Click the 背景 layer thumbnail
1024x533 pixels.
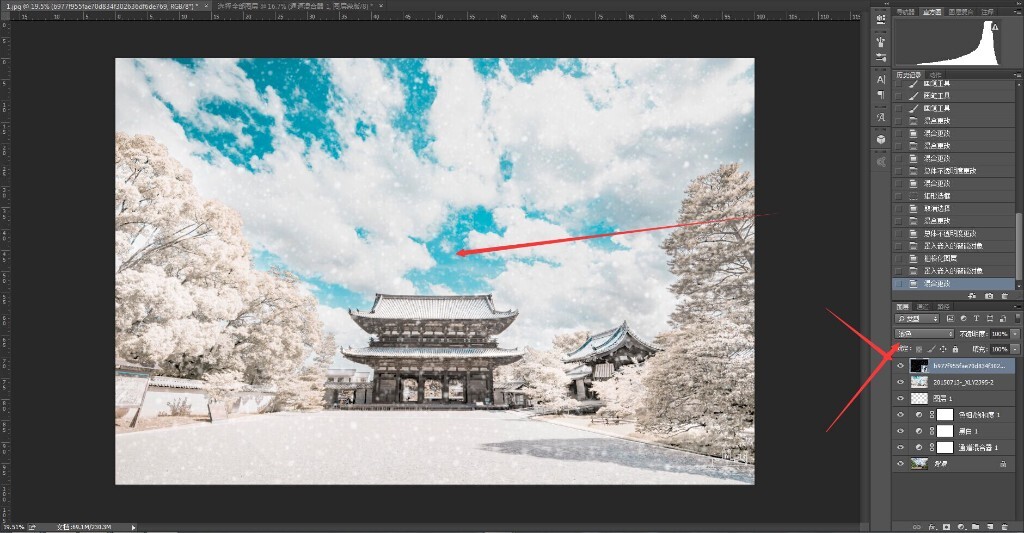(919, 464)
